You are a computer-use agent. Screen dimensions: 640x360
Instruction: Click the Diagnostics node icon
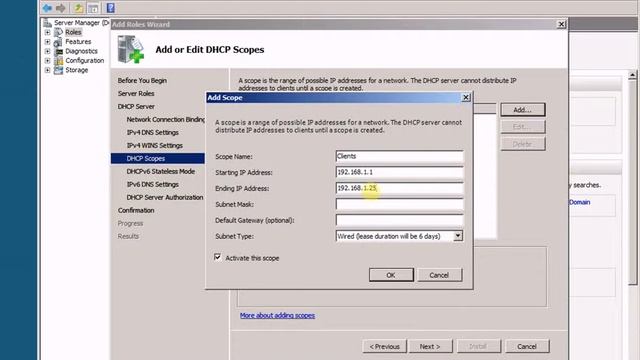58,51
